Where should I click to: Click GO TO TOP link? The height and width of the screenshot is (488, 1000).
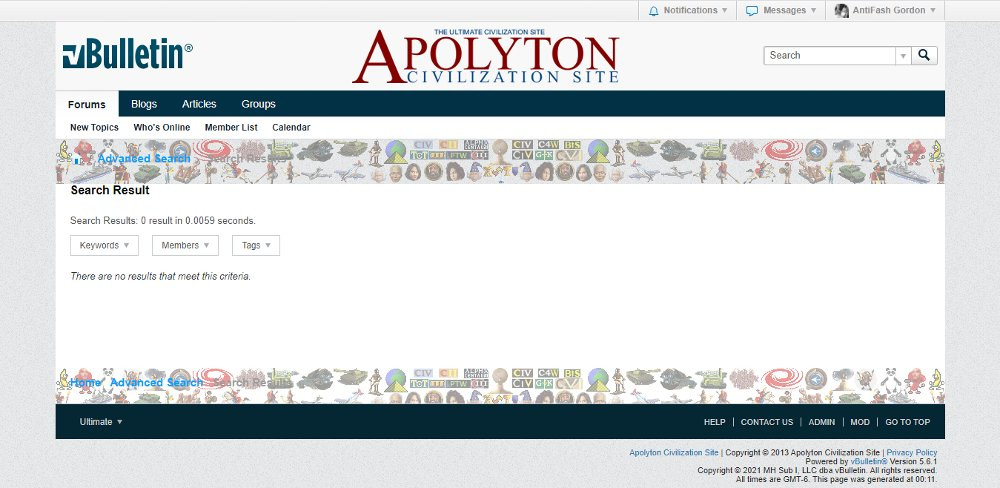[908, 422]
